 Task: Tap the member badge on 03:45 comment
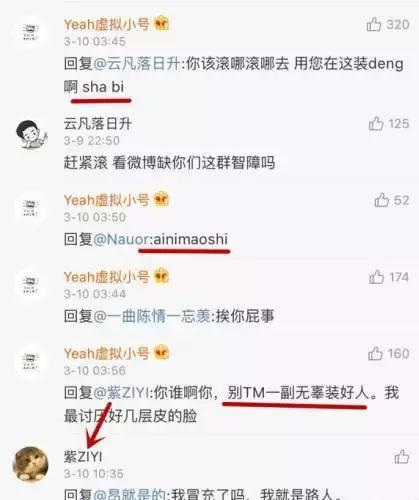(162, 24)
